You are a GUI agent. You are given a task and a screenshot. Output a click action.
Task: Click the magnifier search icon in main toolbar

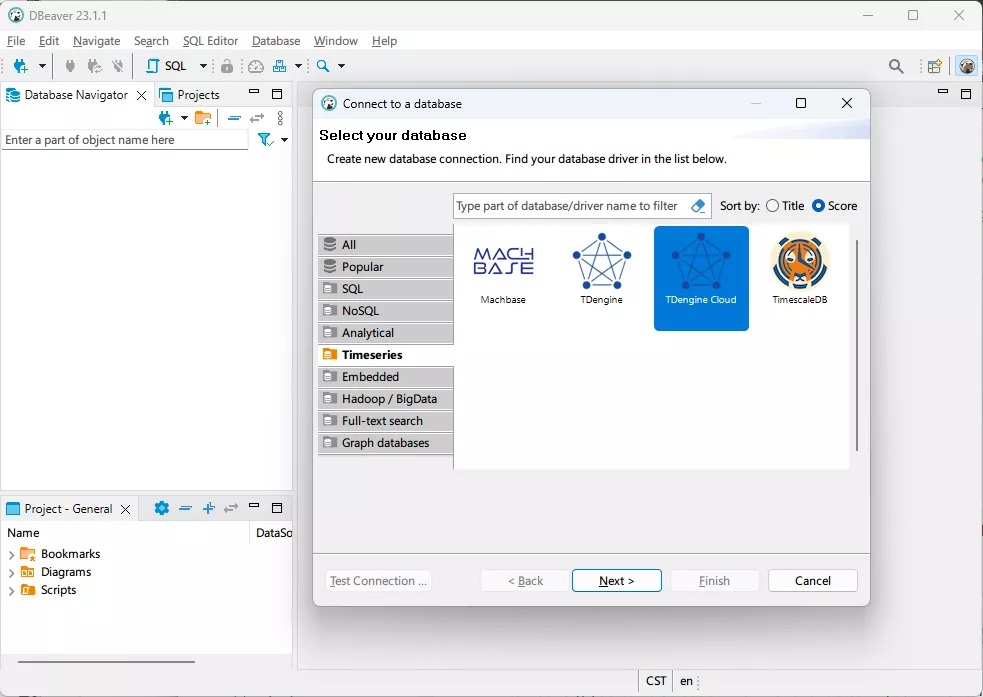323,66
